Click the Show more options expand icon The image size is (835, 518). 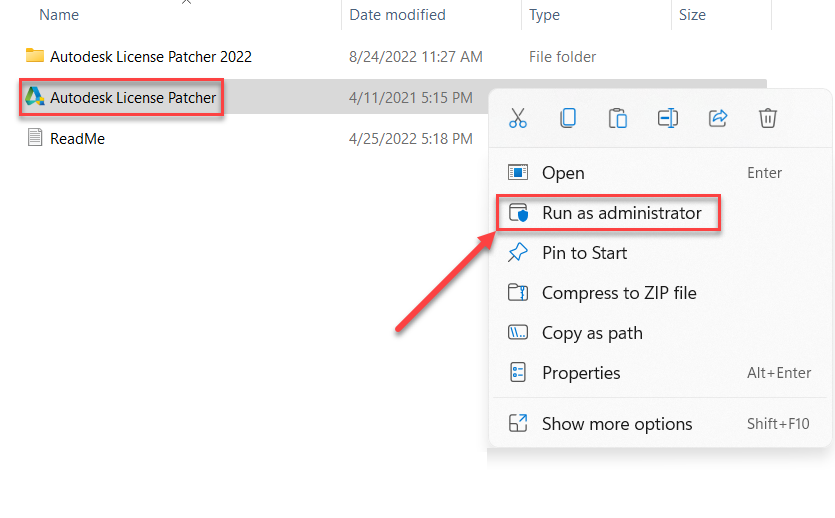tap(518, 423)
